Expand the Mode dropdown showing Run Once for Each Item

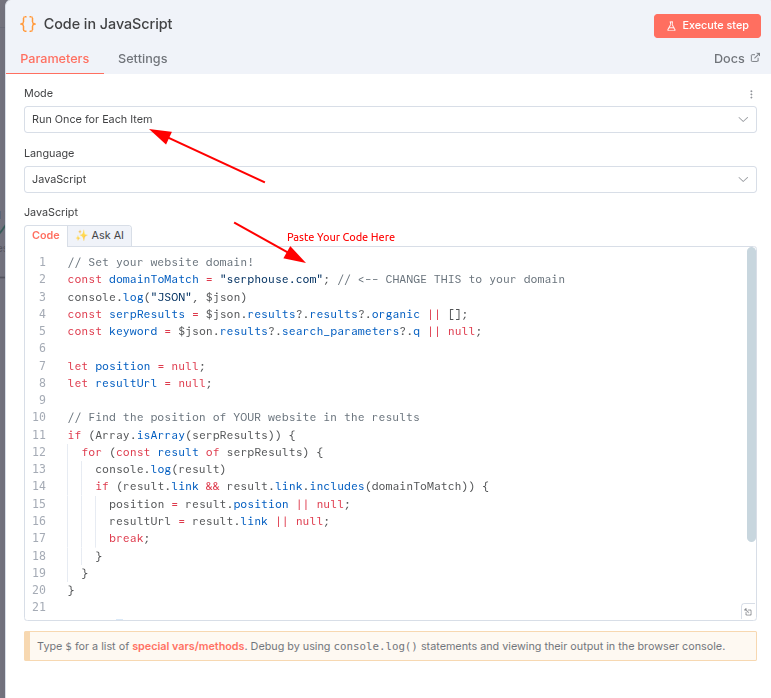390,120
